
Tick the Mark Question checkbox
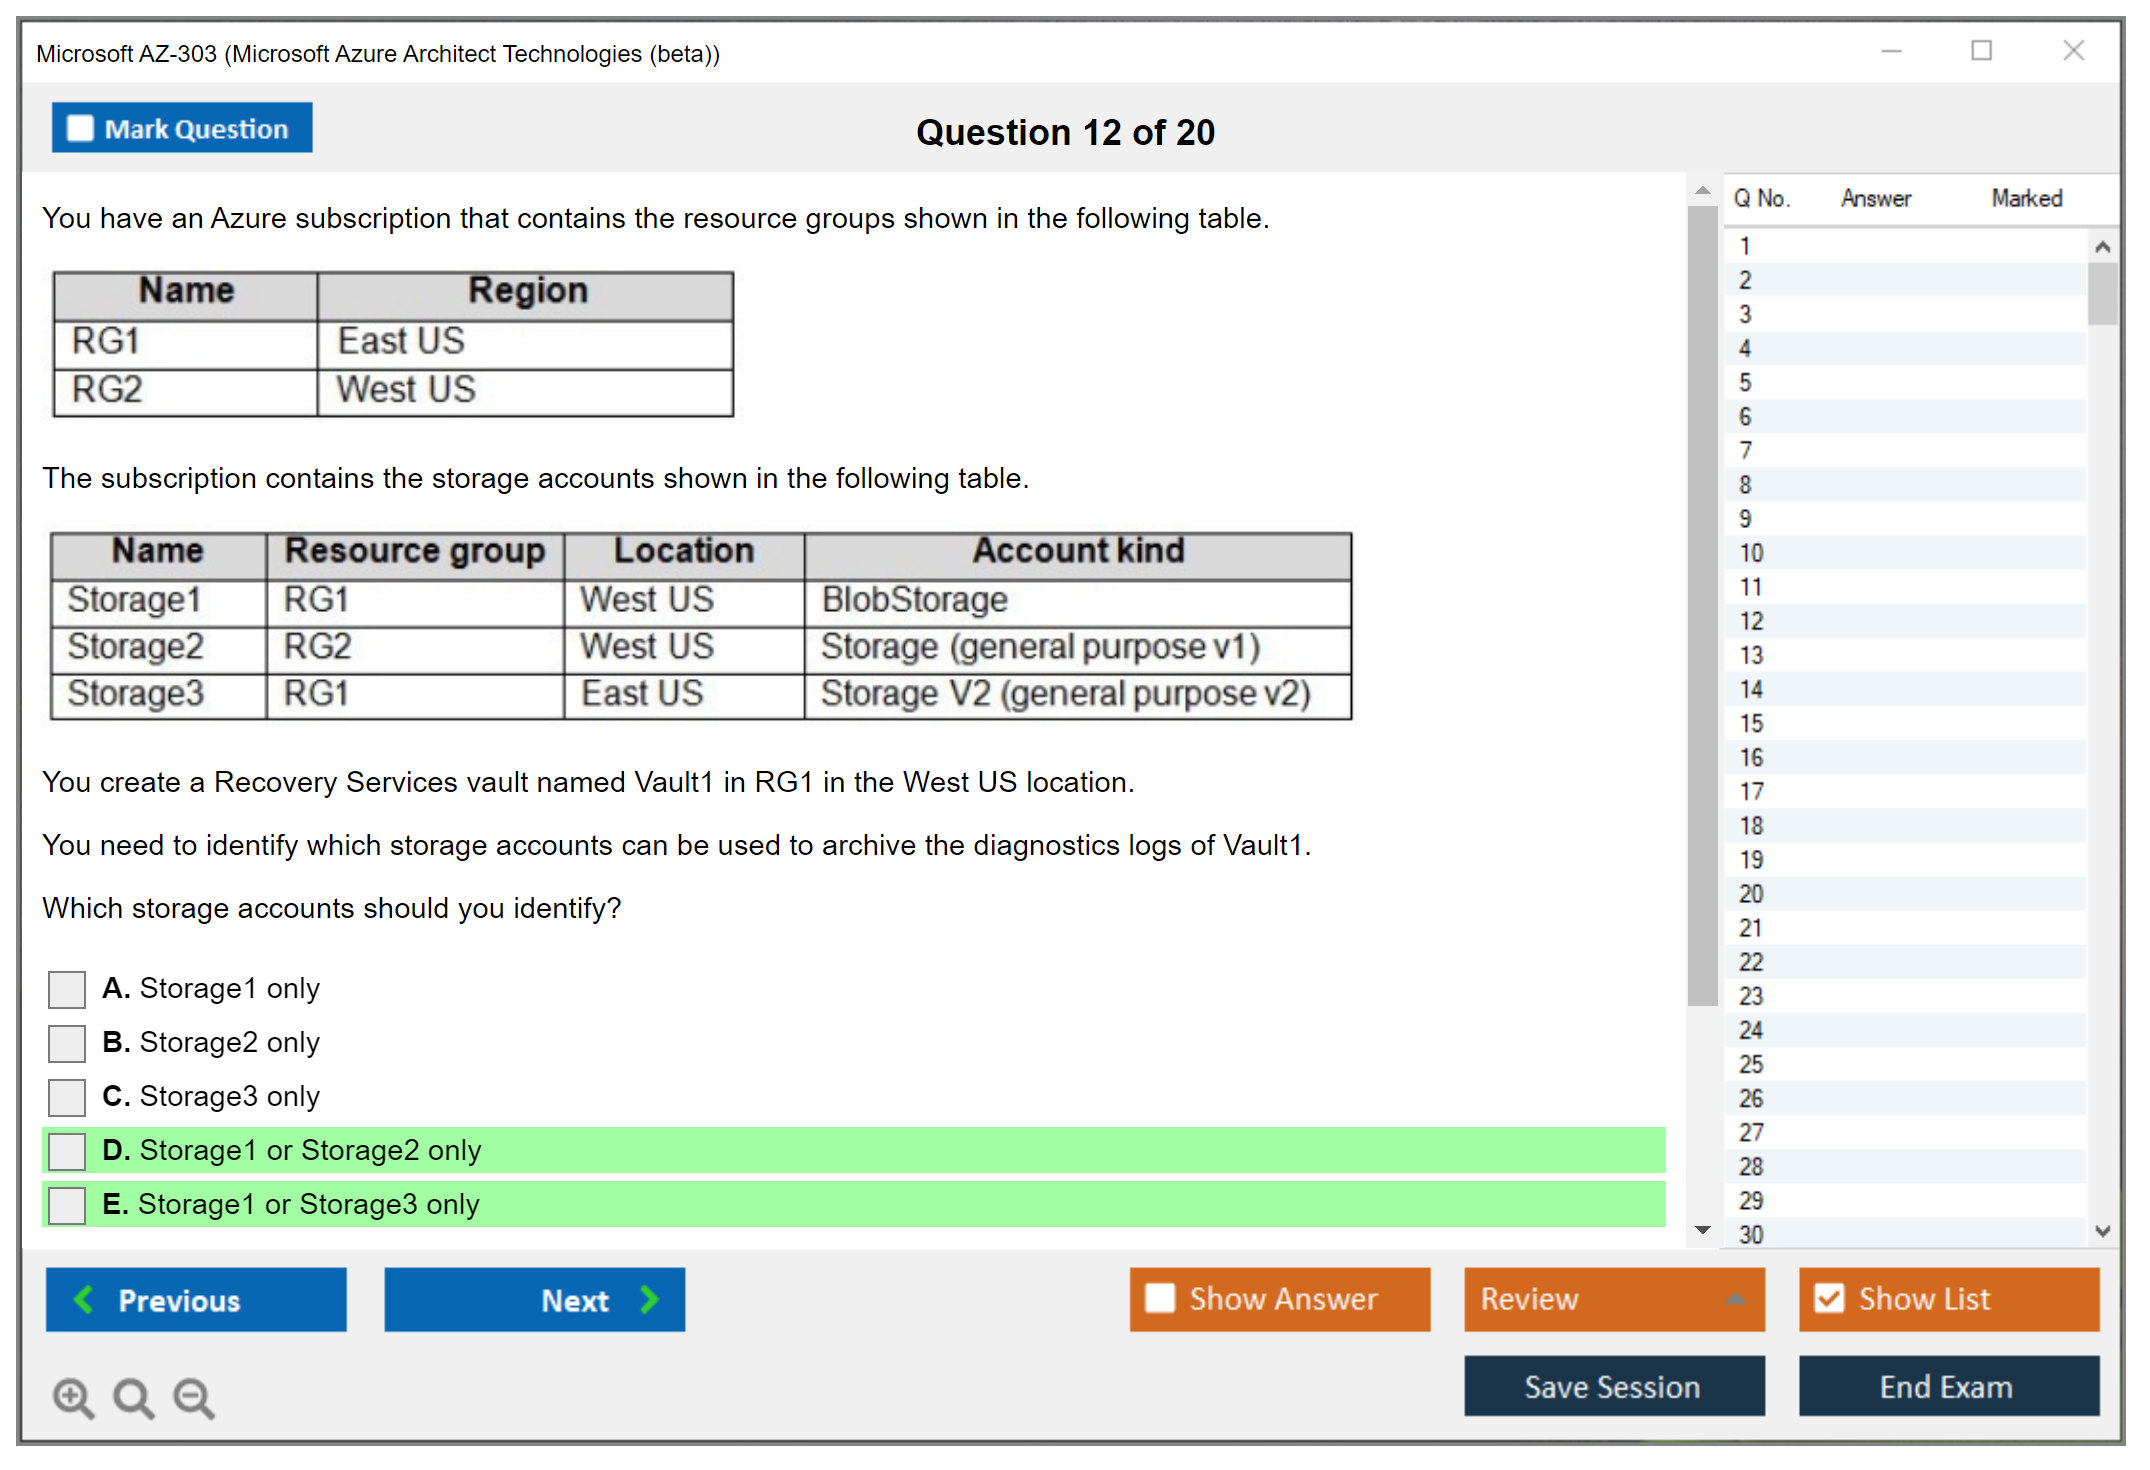click(80, 128)
